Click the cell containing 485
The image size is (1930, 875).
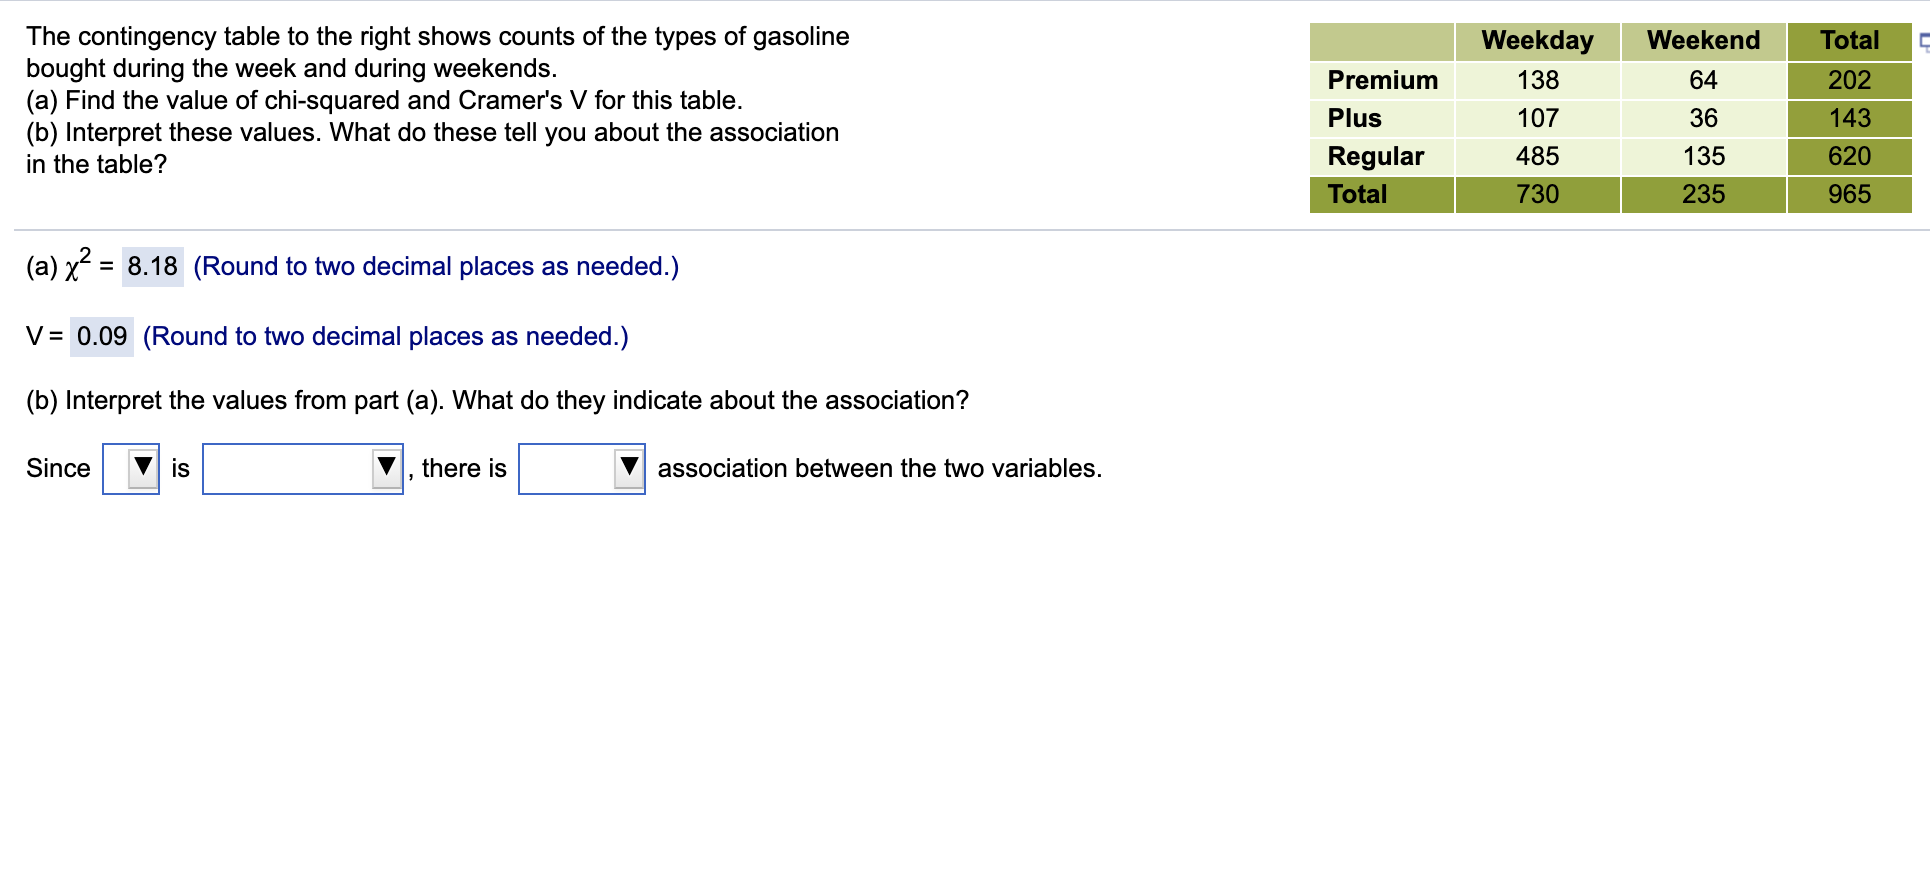(1537, 156)
